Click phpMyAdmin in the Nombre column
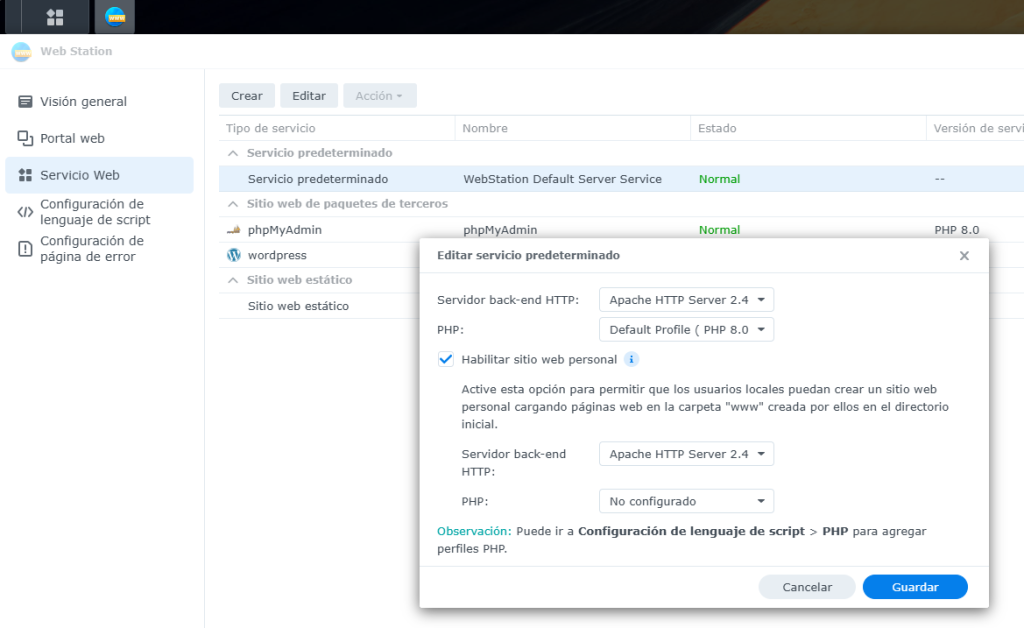The image size is (1024, 628). [x=500, y=230]
